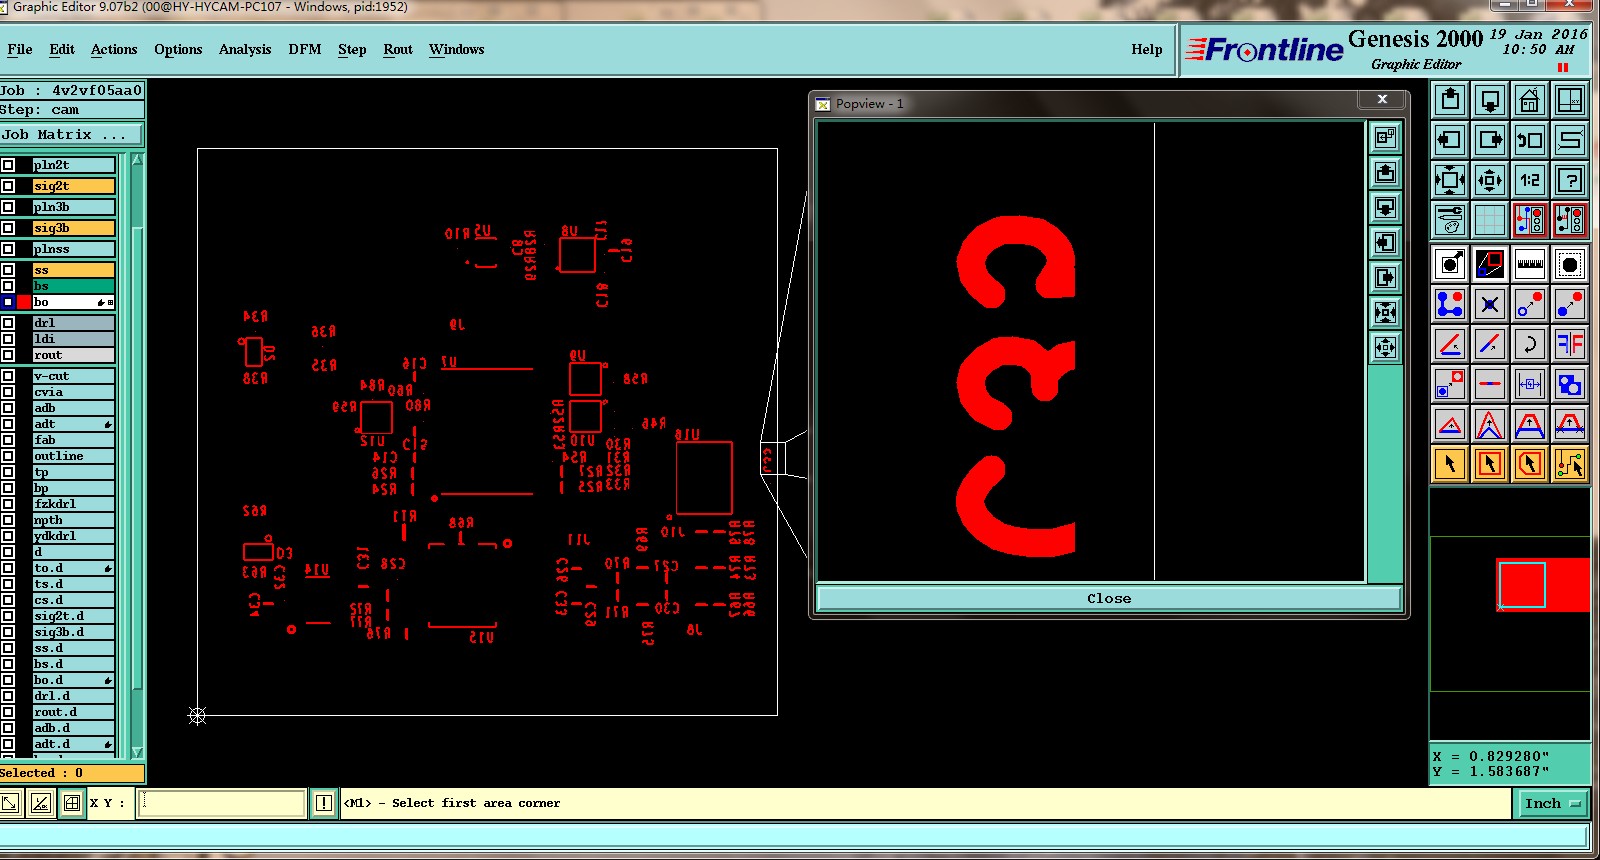Click the pan left arrow icon

[x=1450, y=140]
